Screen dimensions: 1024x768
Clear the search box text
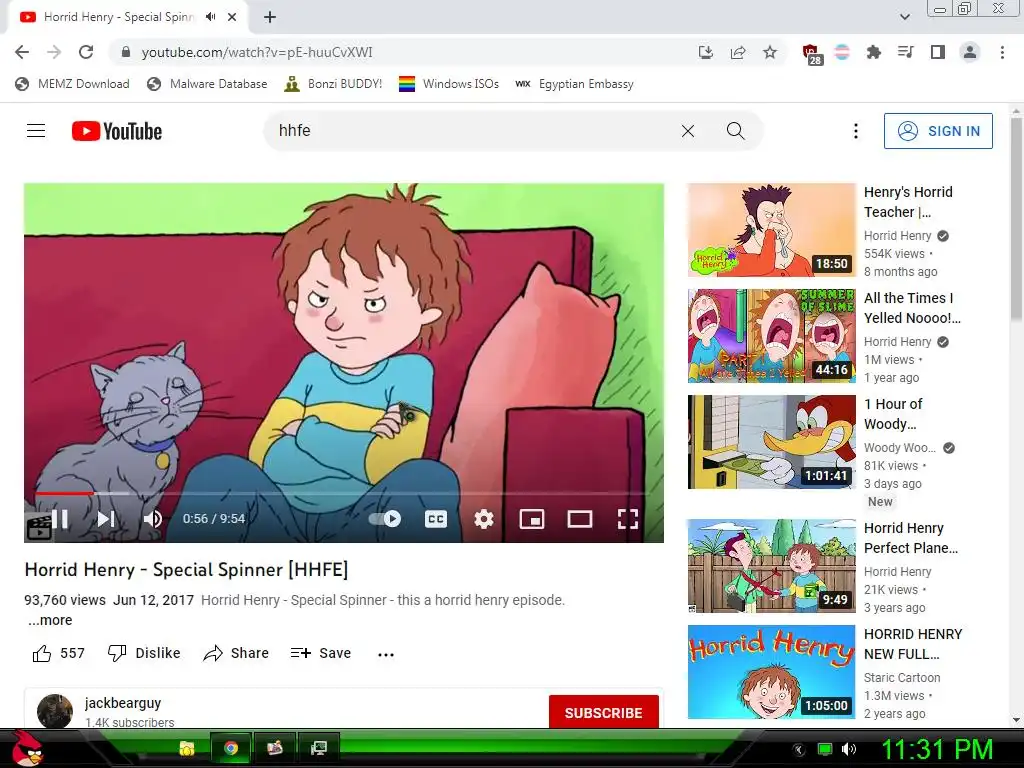pos(688,131)
